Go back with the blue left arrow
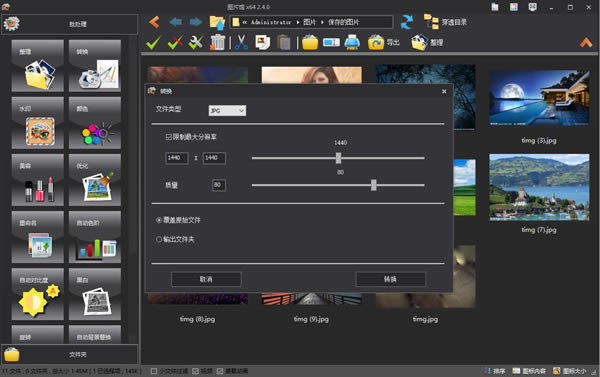The image size is (600, 377). 176,22
